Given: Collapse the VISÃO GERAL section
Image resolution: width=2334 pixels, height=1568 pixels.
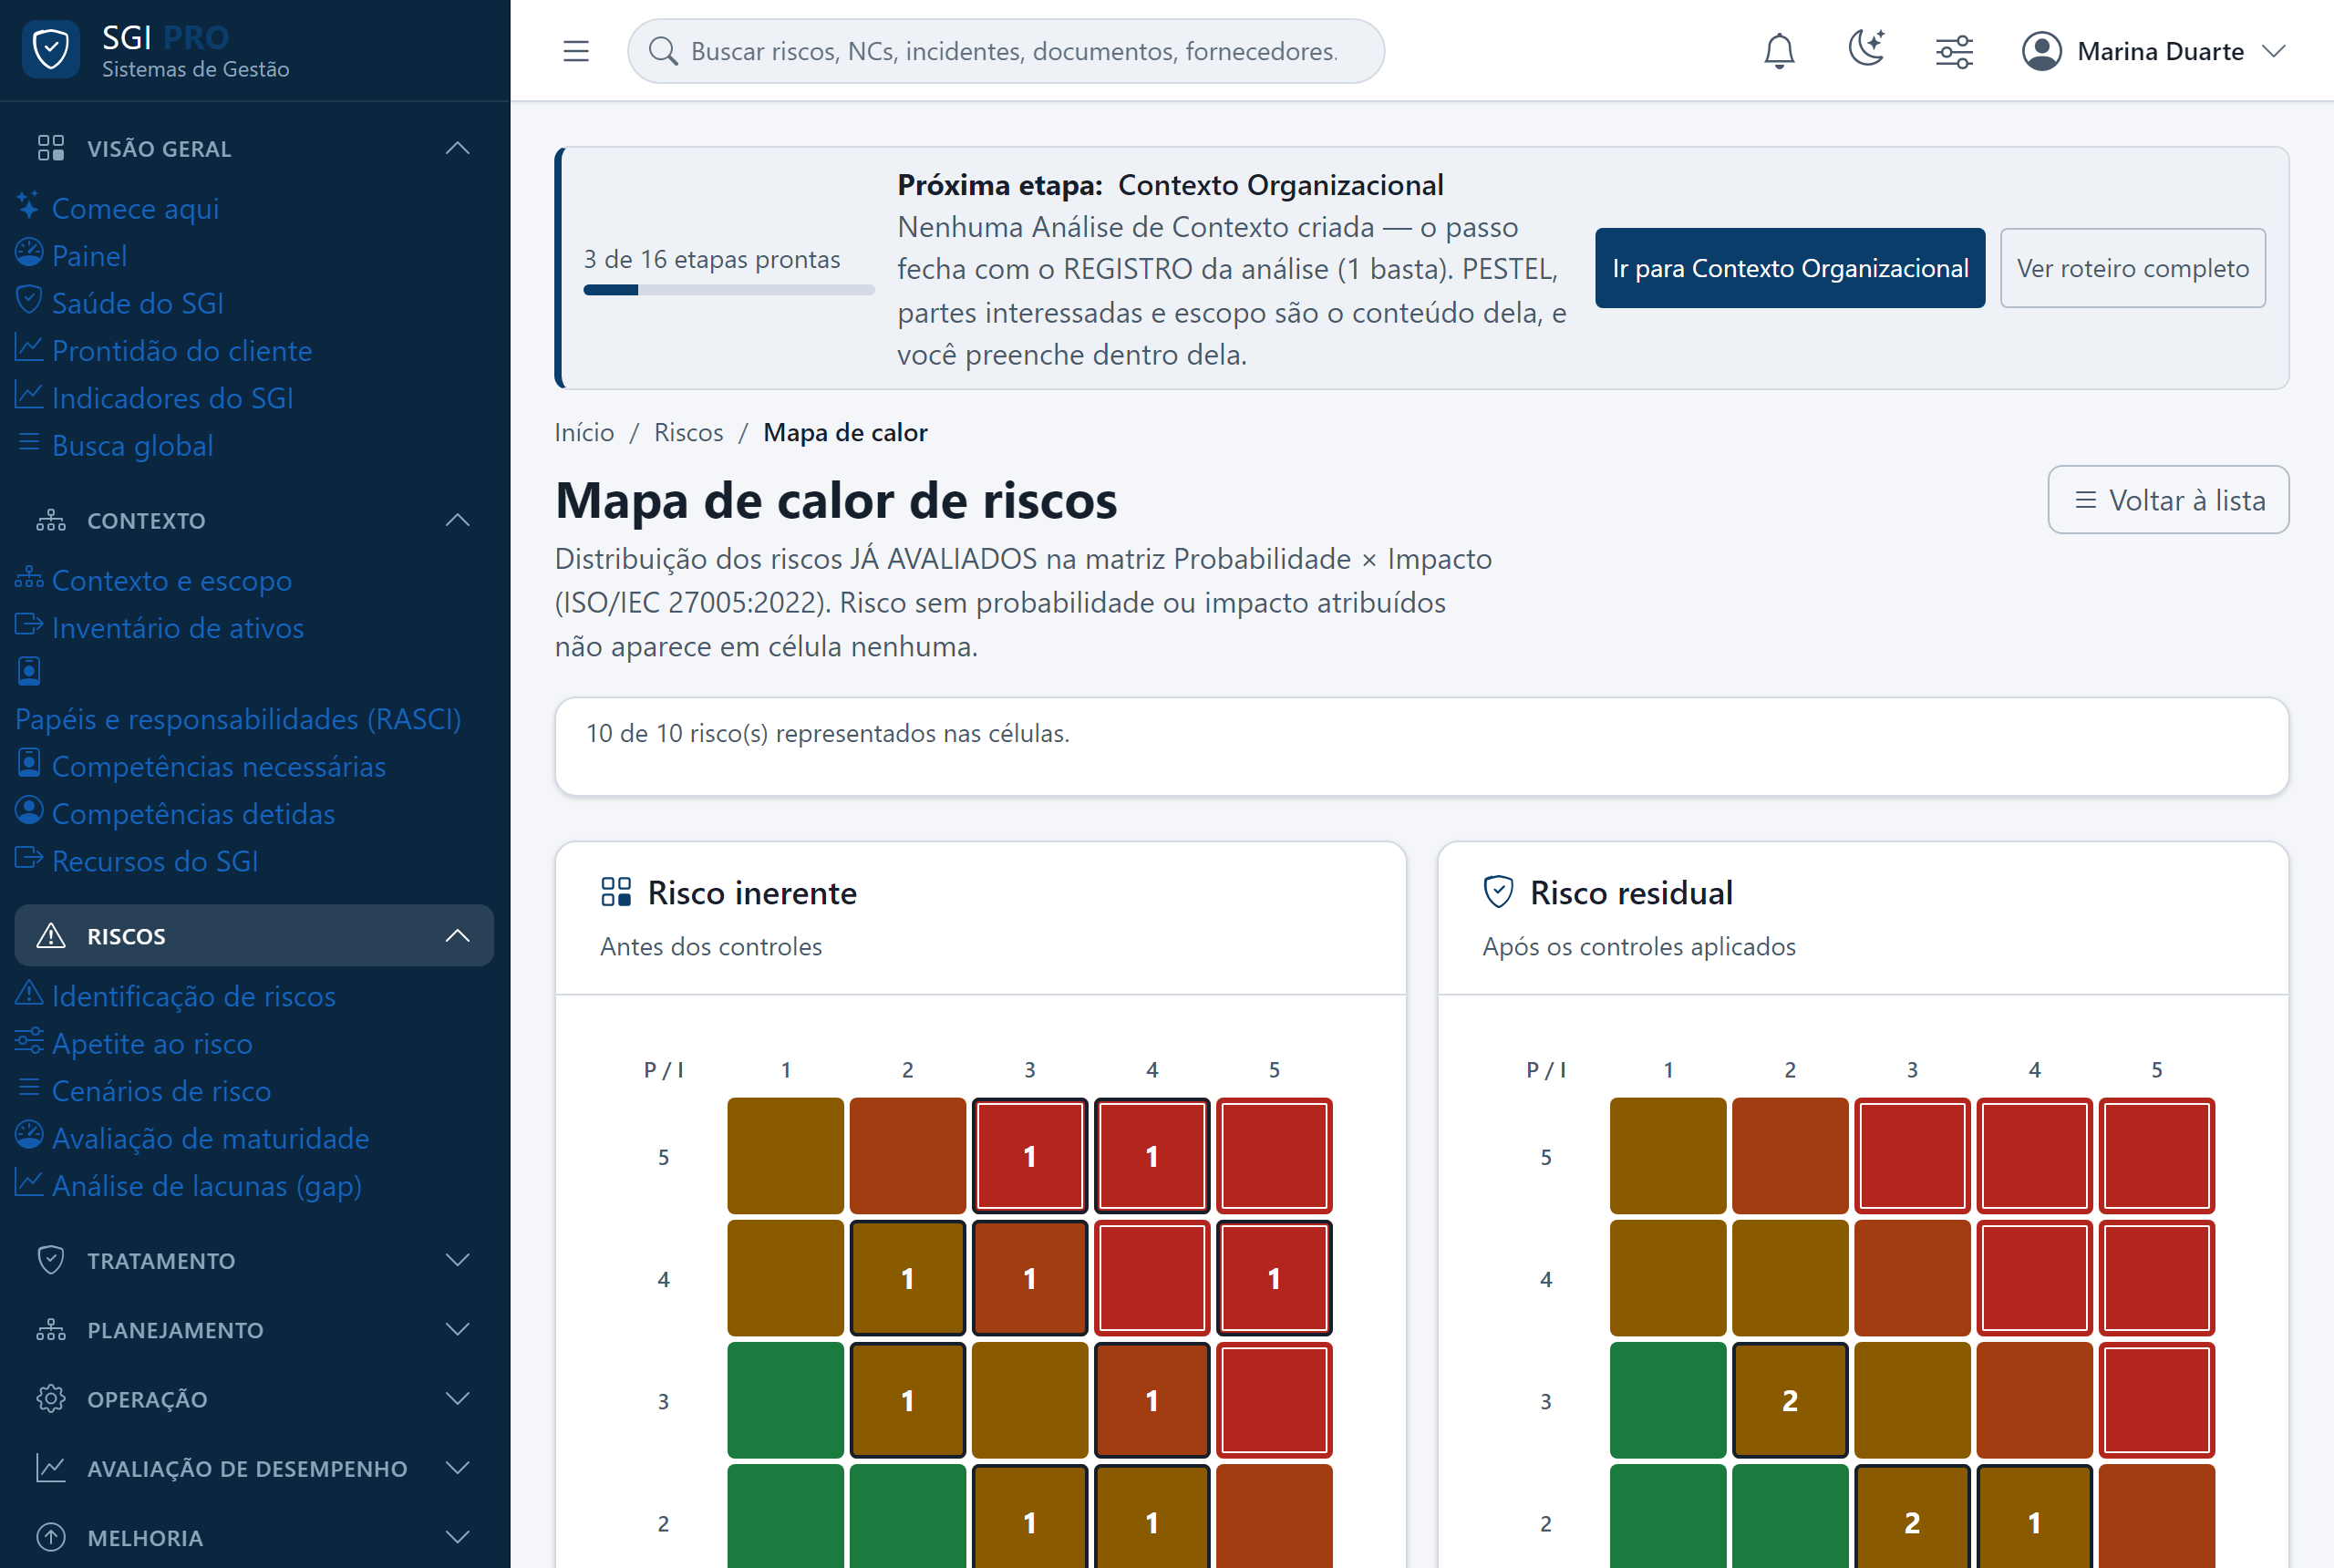Looking at the screenshot, I should (254, 149).
